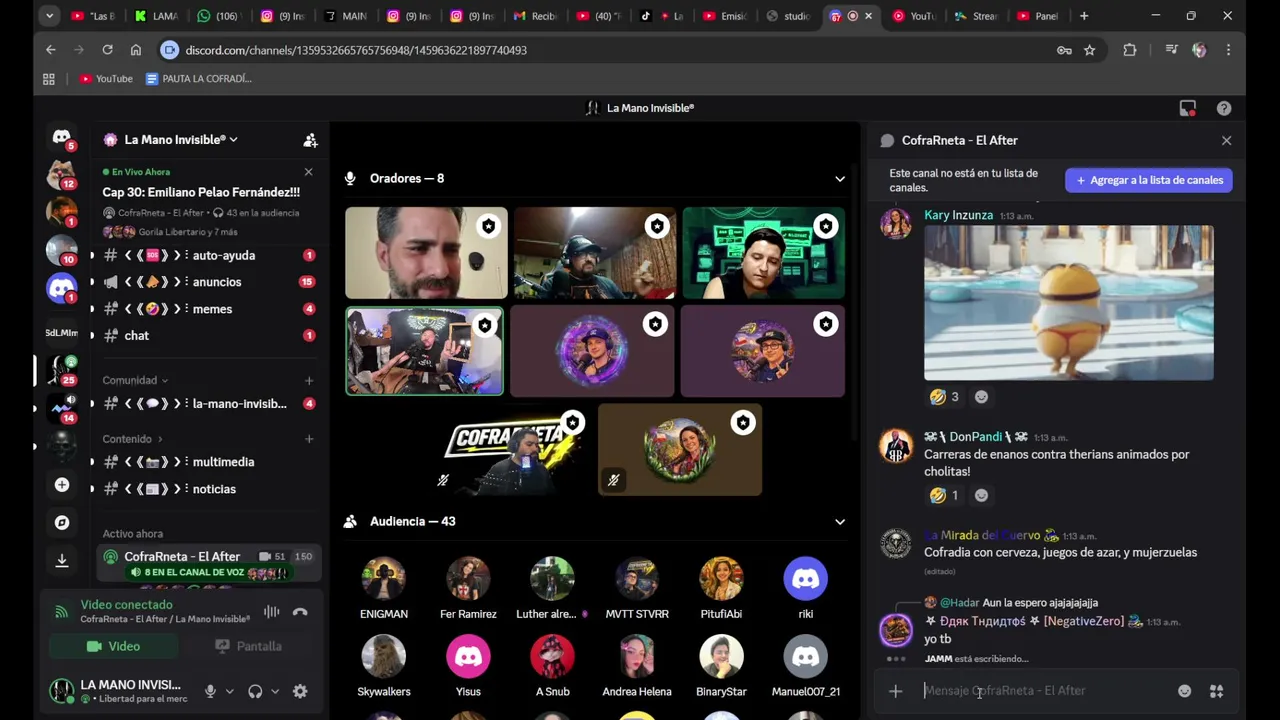This screenshot has height=720, width=1280.
Task: Open the noticias channel
Action: click(x=208, y=489)
